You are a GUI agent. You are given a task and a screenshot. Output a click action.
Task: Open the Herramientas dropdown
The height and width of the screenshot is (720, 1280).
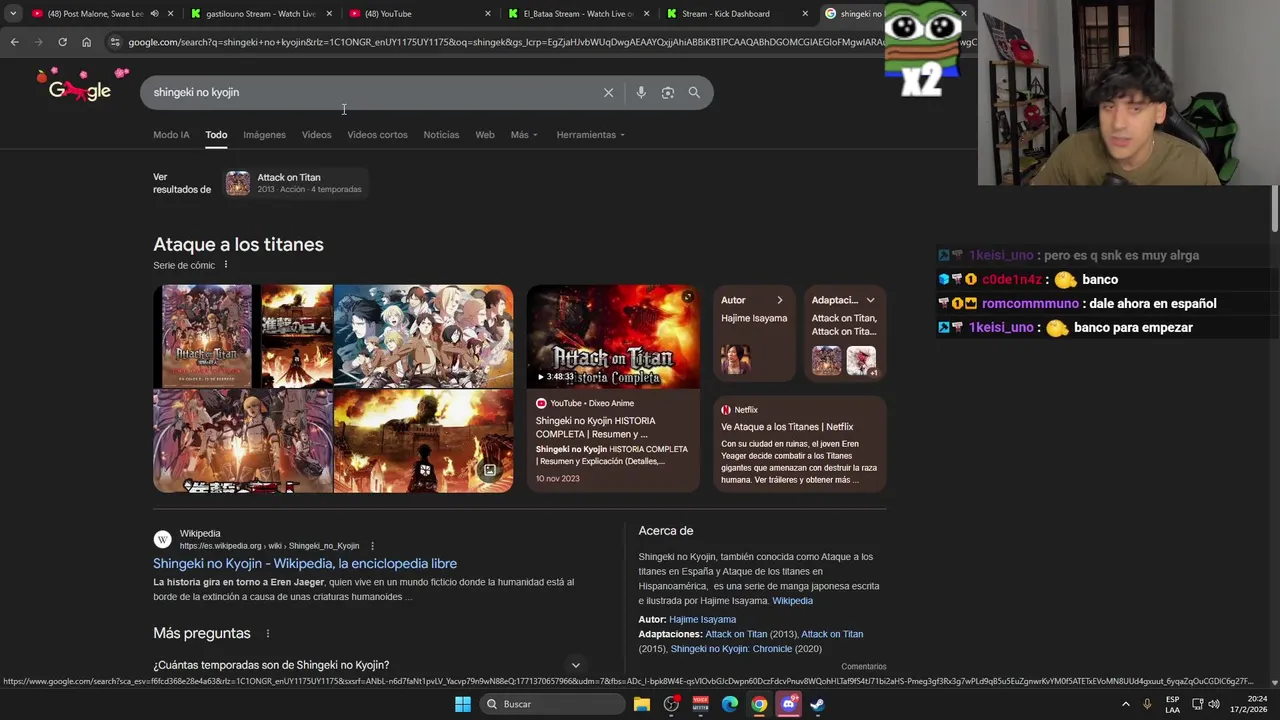[590, 135]
